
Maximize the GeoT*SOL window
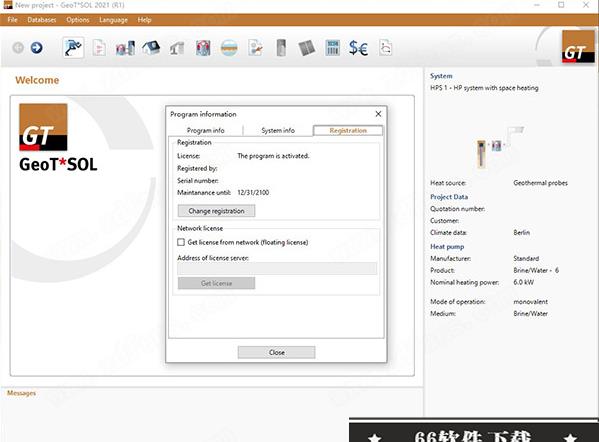tap(561, 5)
